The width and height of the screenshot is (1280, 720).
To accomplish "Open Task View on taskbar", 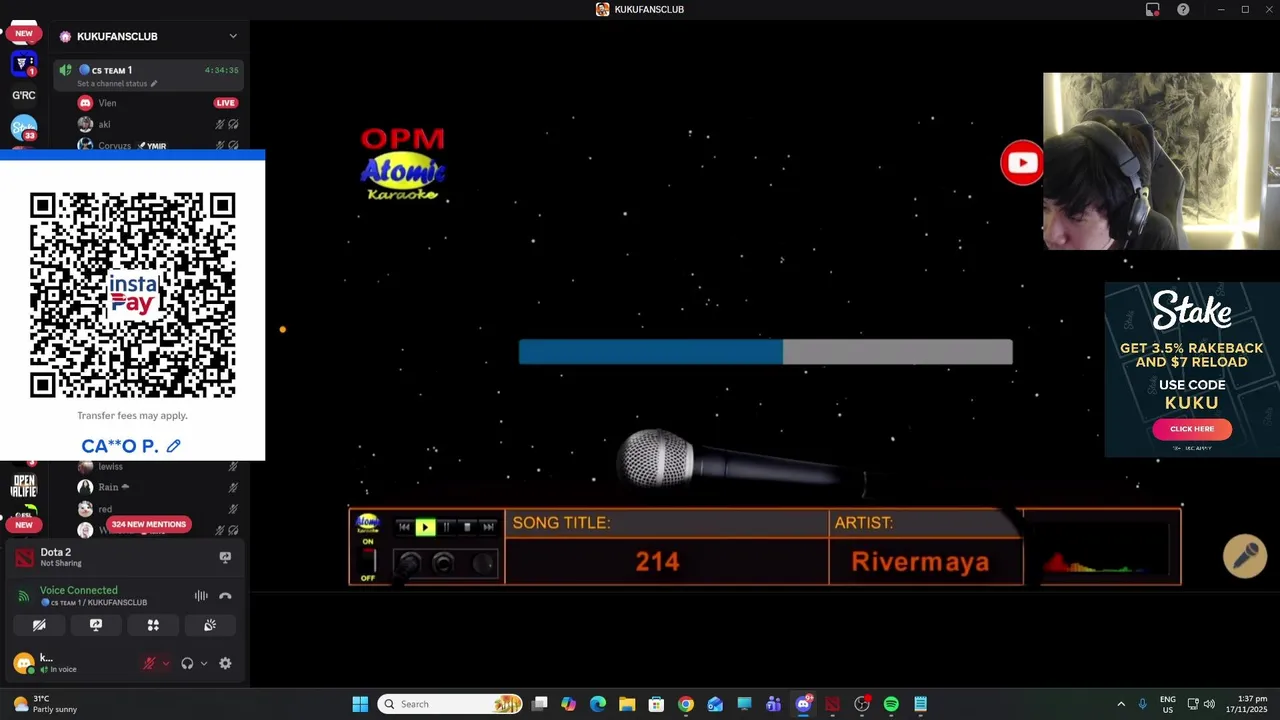I will coord(540,704).
